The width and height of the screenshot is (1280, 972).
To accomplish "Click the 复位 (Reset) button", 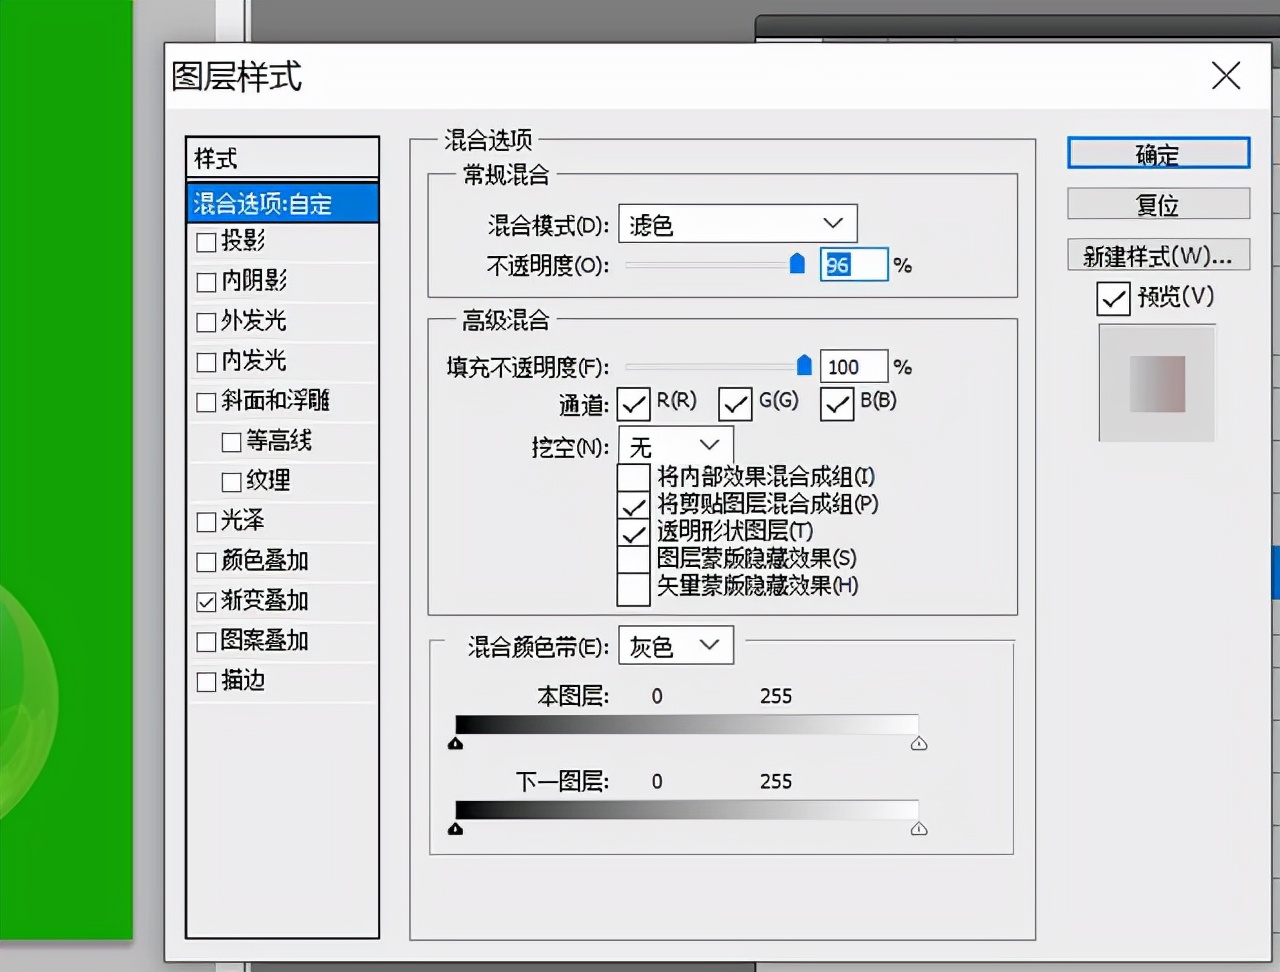I will [x=1157, y=204].
